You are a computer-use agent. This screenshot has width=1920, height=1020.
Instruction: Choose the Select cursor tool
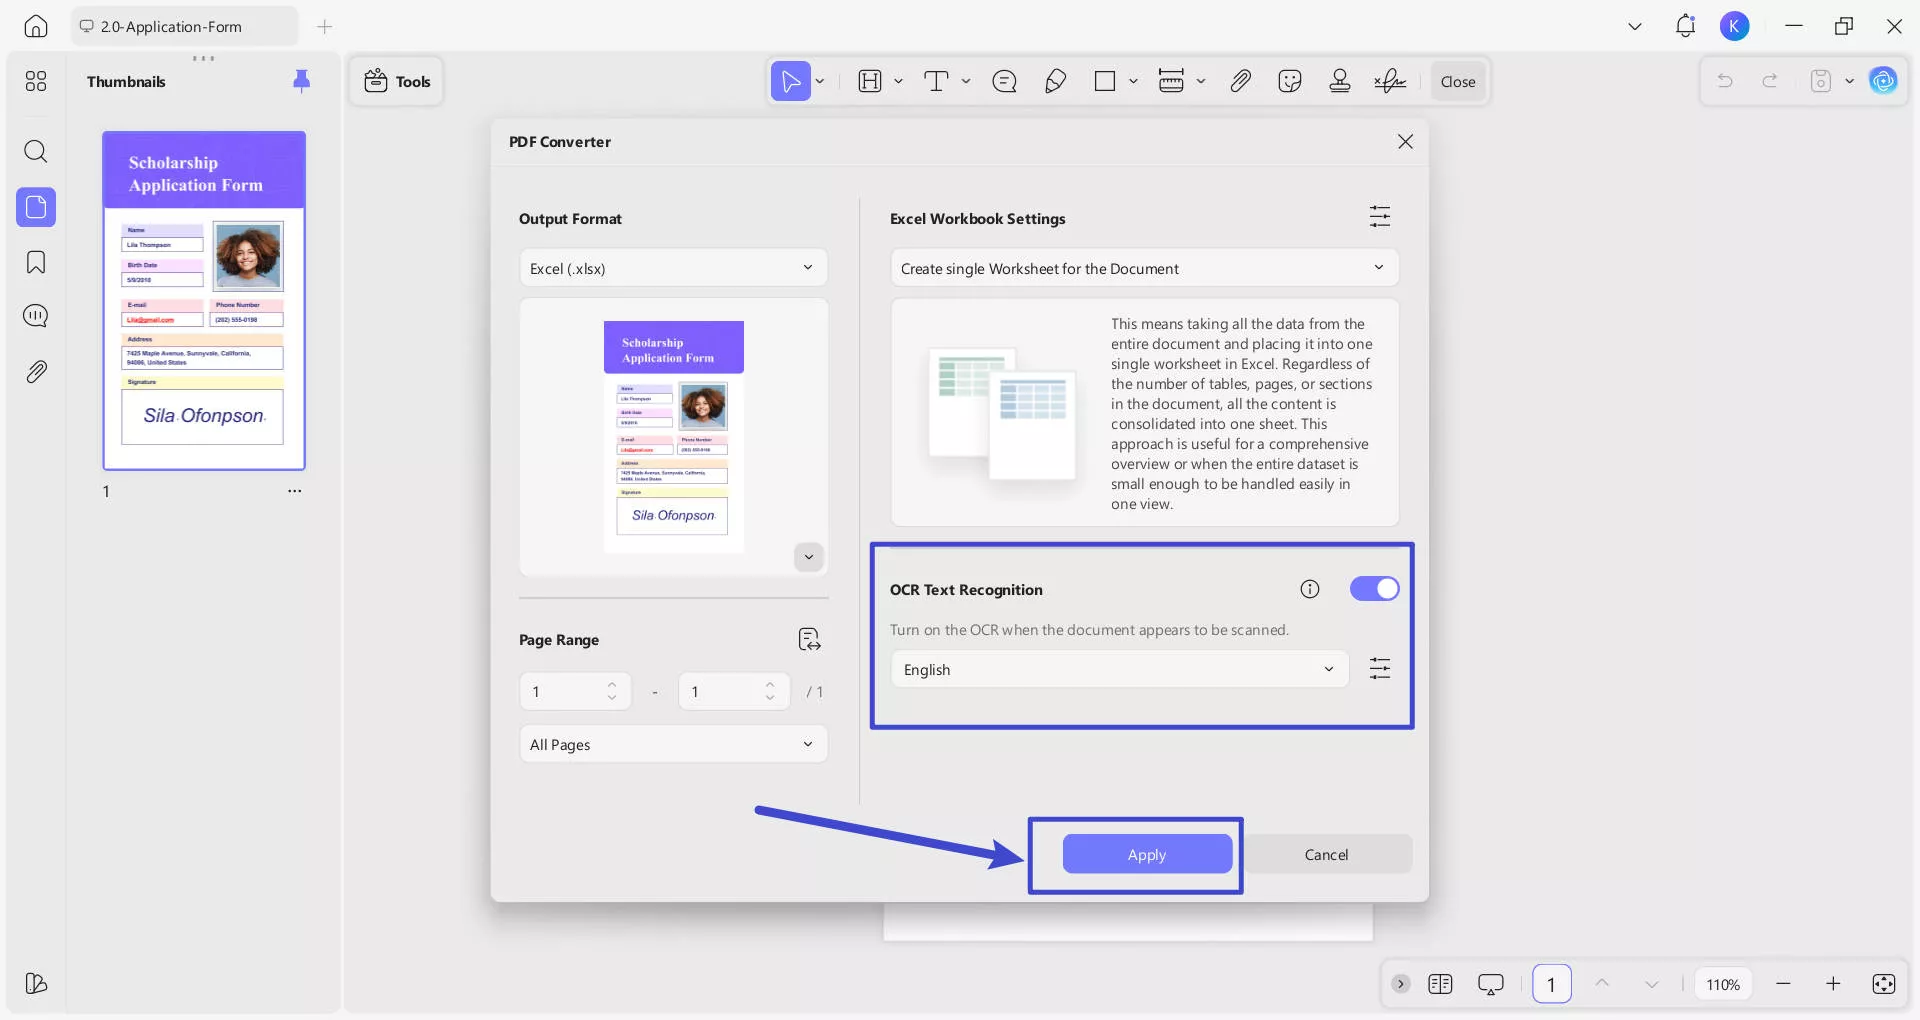(x=790, y=81)
